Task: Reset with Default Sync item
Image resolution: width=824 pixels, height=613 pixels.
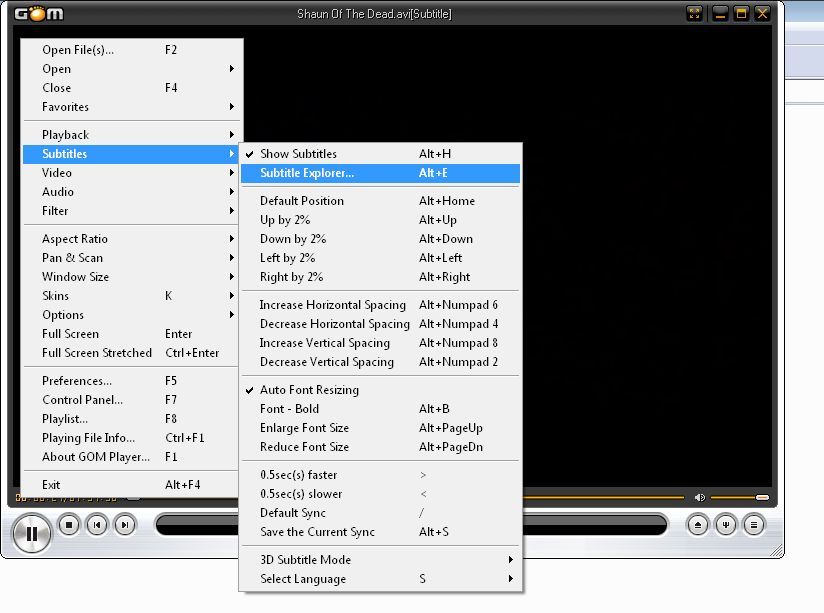Action: coord(380,513)
